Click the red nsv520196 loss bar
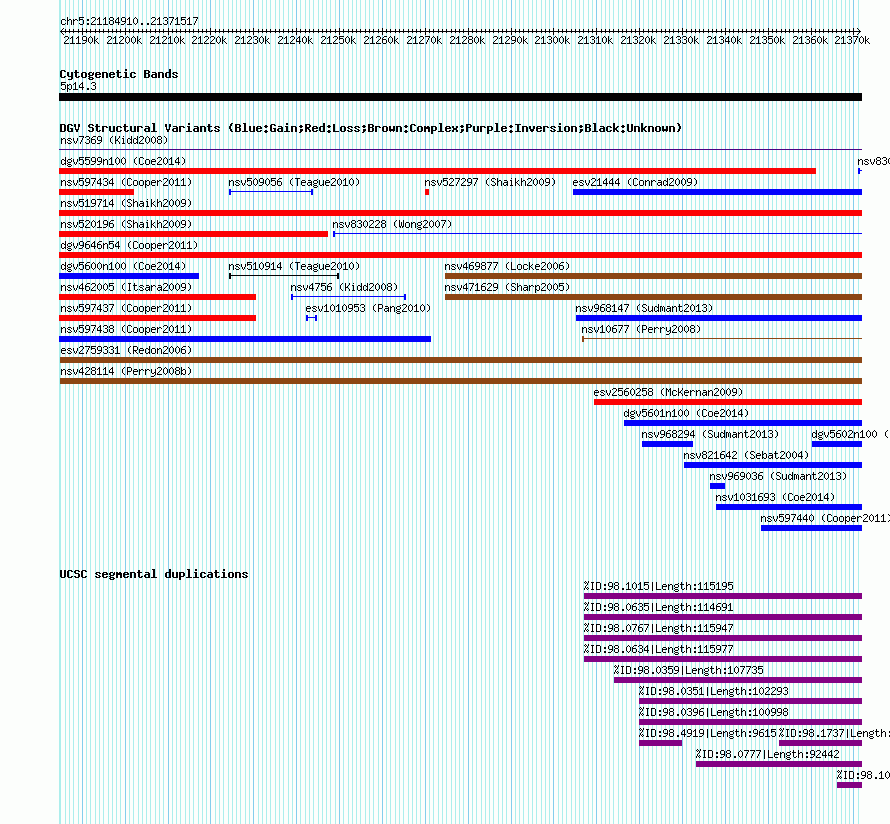The width and height of the screenshot is (890, 824). [x=194, y=234]
